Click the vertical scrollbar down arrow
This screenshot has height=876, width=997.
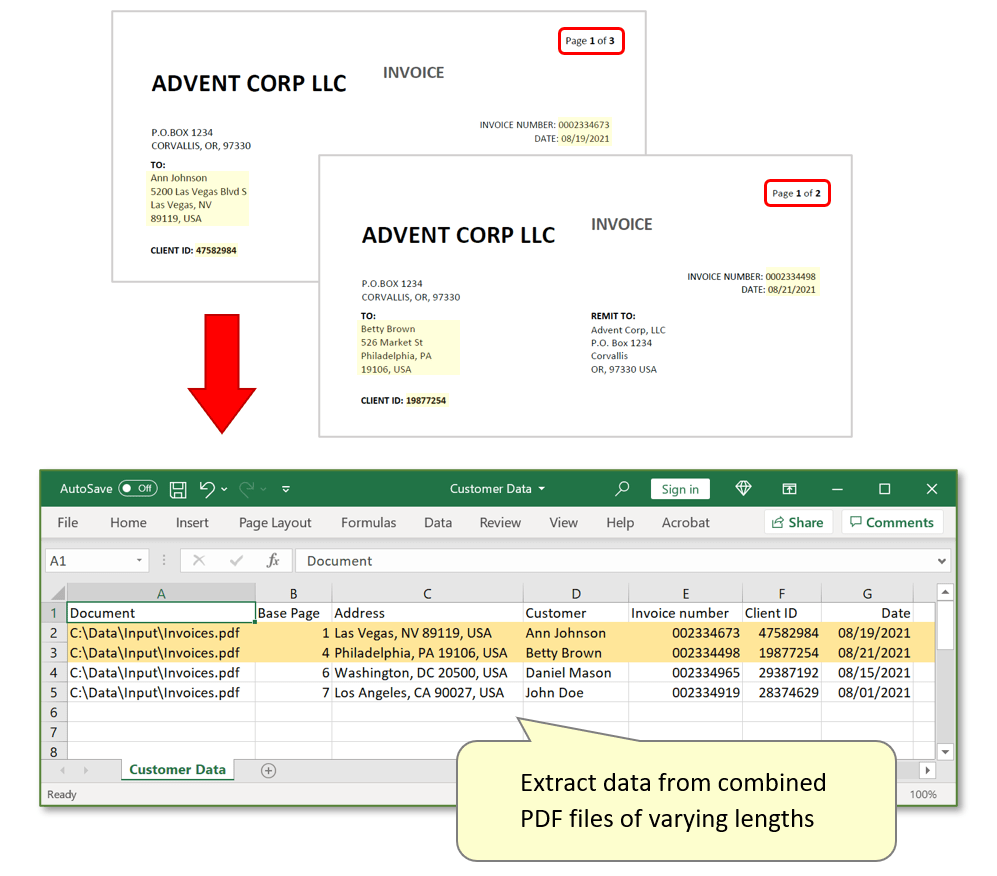[945, 751]
